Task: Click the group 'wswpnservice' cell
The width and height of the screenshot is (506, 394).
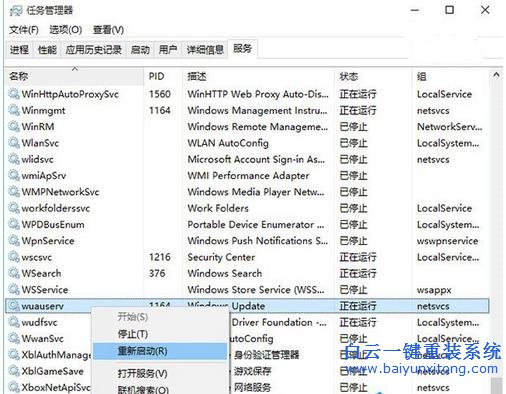Action: [447, 241]
